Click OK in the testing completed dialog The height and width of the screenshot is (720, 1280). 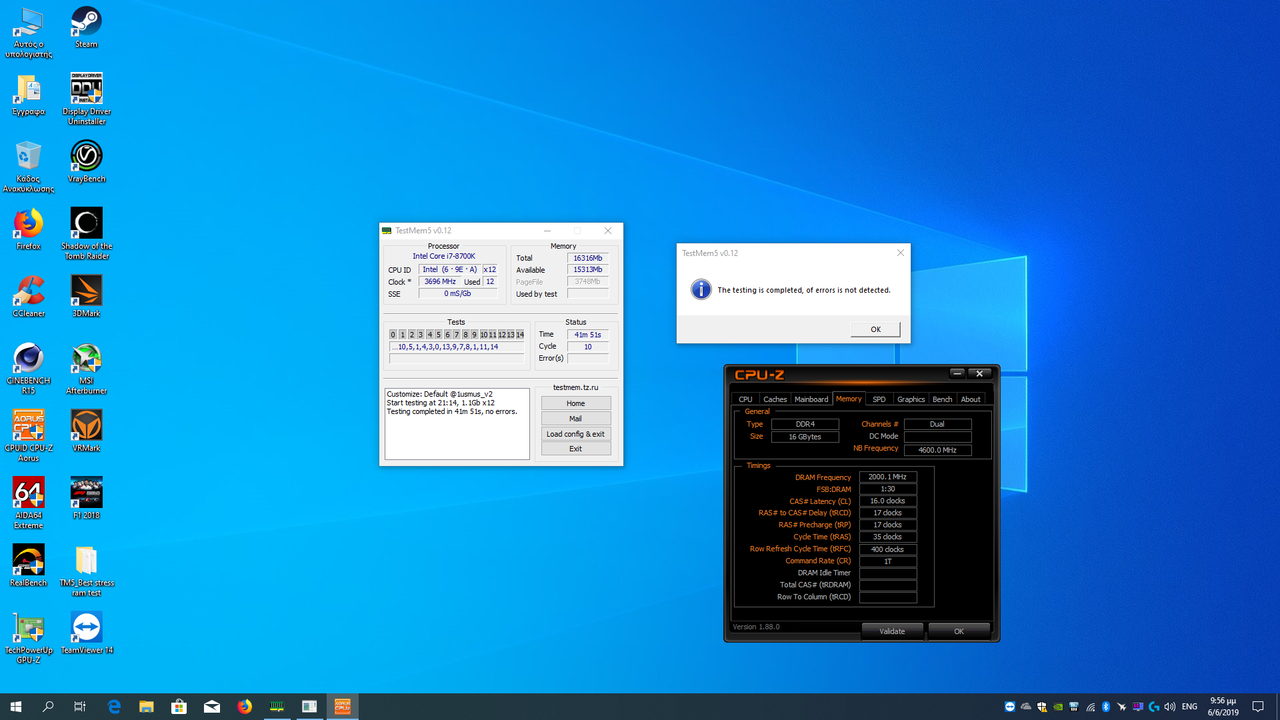click(875, 329)
